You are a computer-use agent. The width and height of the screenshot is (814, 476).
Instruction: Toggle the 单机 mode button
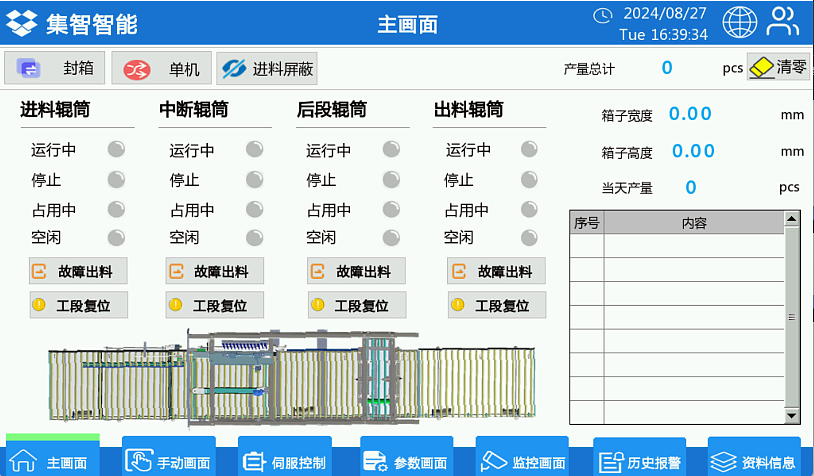click(161, 69)
